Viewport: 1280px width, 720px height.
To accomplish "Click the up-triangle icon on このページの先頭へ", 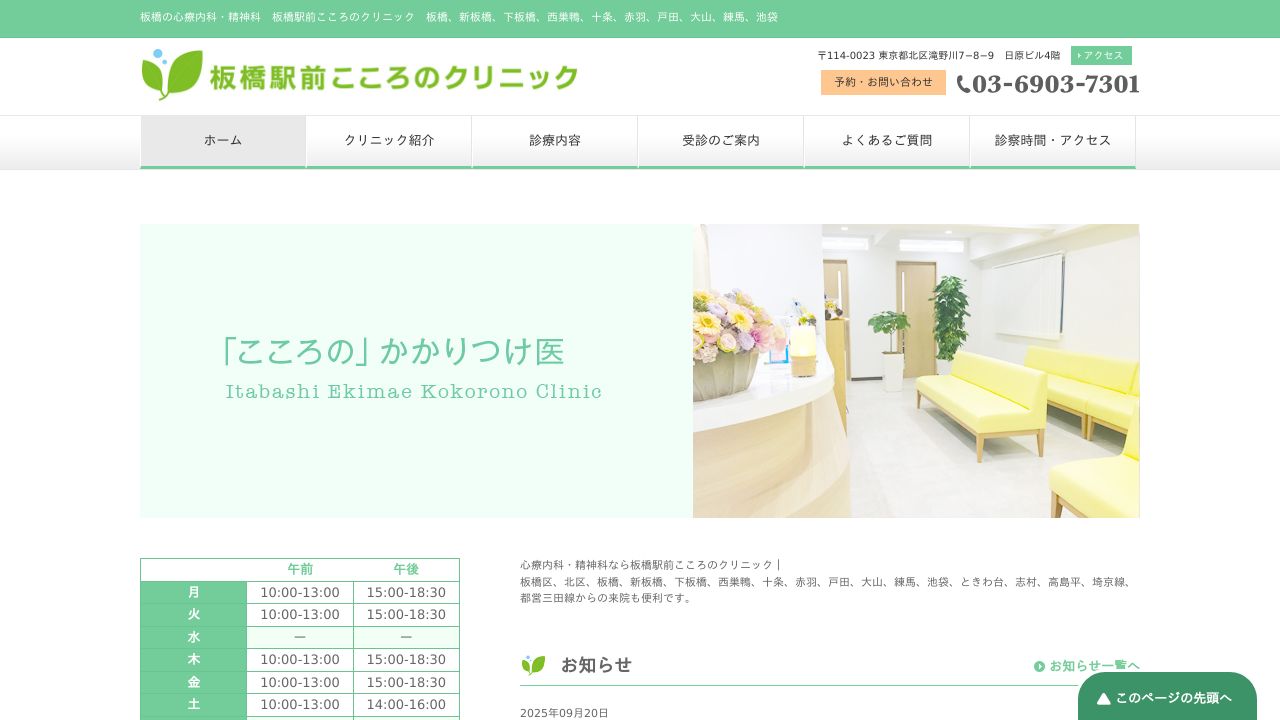I will click(x=1104, y=698).
